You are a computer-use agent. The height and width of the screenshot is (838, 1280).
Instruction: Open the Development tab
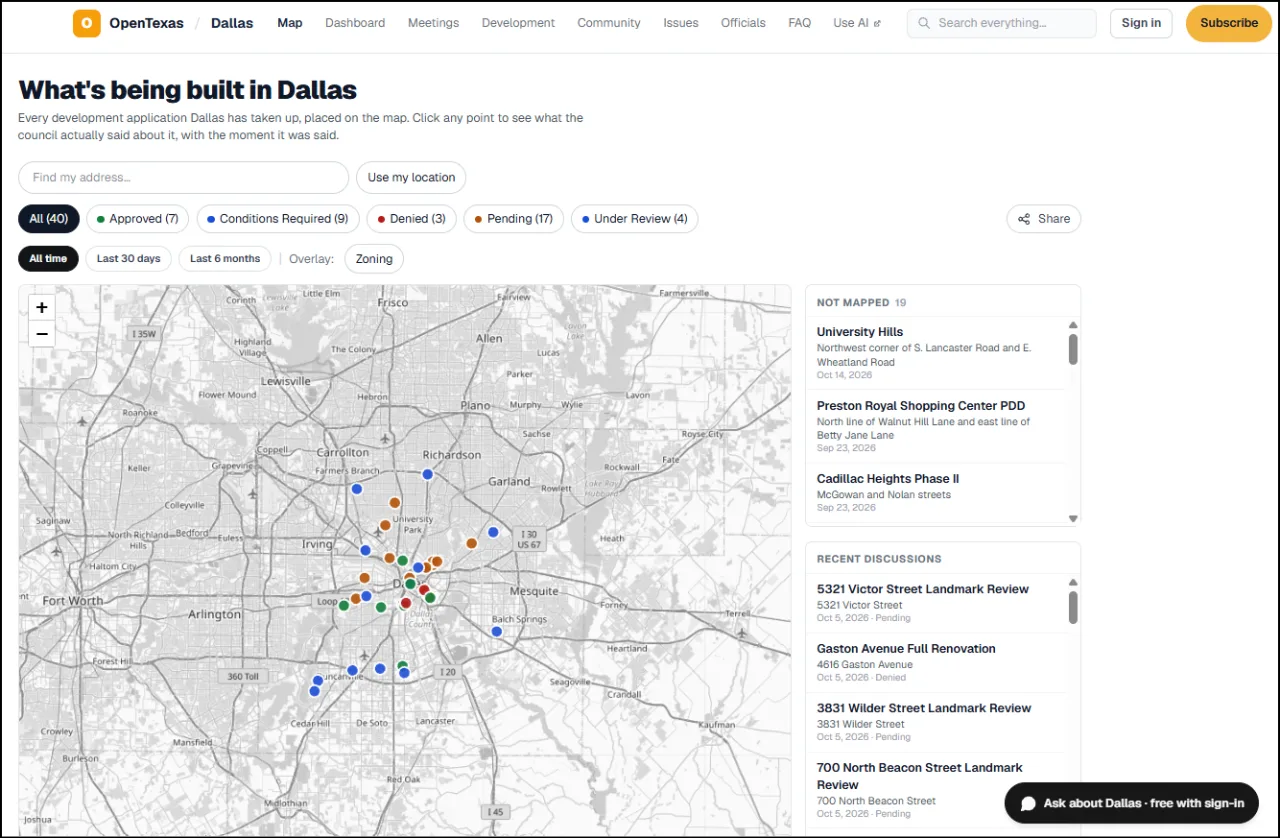[x=518, y=23]
